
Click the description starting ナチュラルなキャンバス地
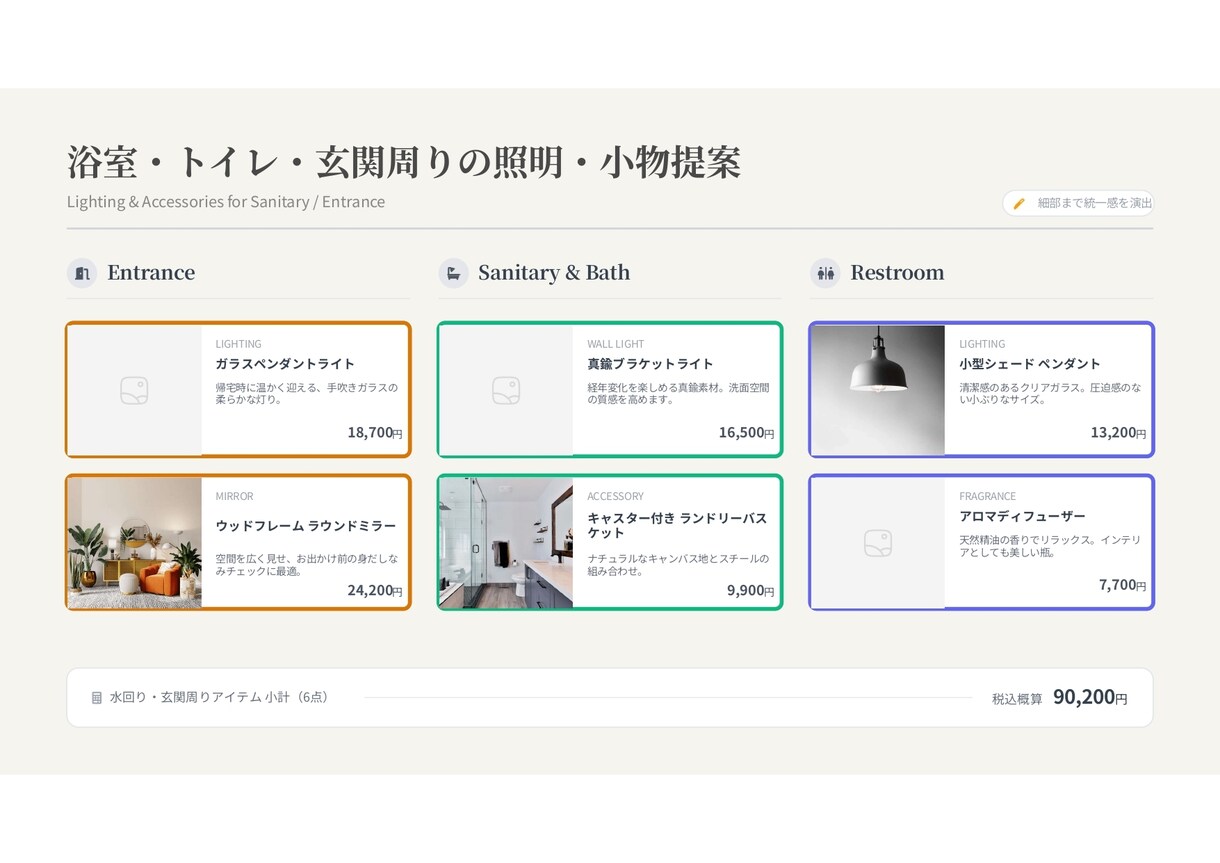coord(678,565)
